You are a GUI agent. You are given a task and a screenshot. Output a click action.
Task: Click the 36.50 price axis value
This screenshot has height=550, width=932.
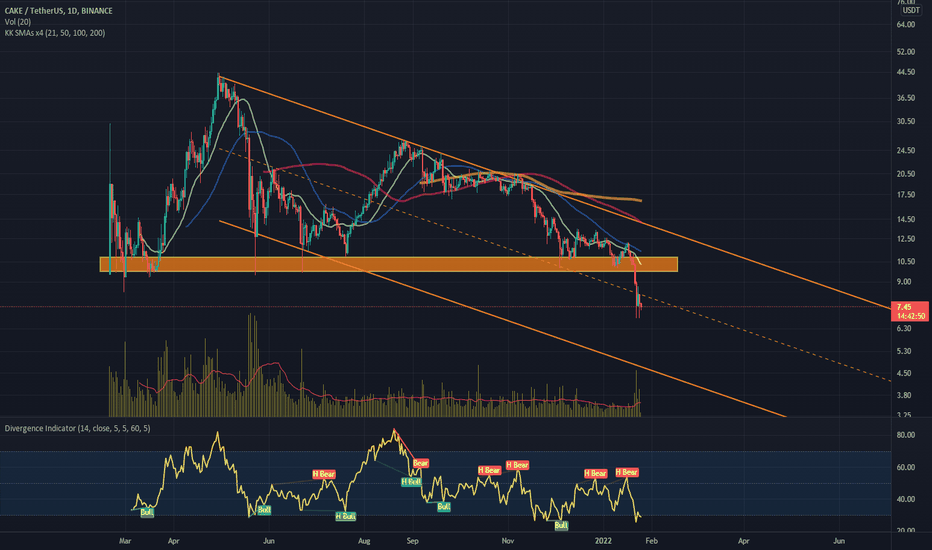pos(906,98)
